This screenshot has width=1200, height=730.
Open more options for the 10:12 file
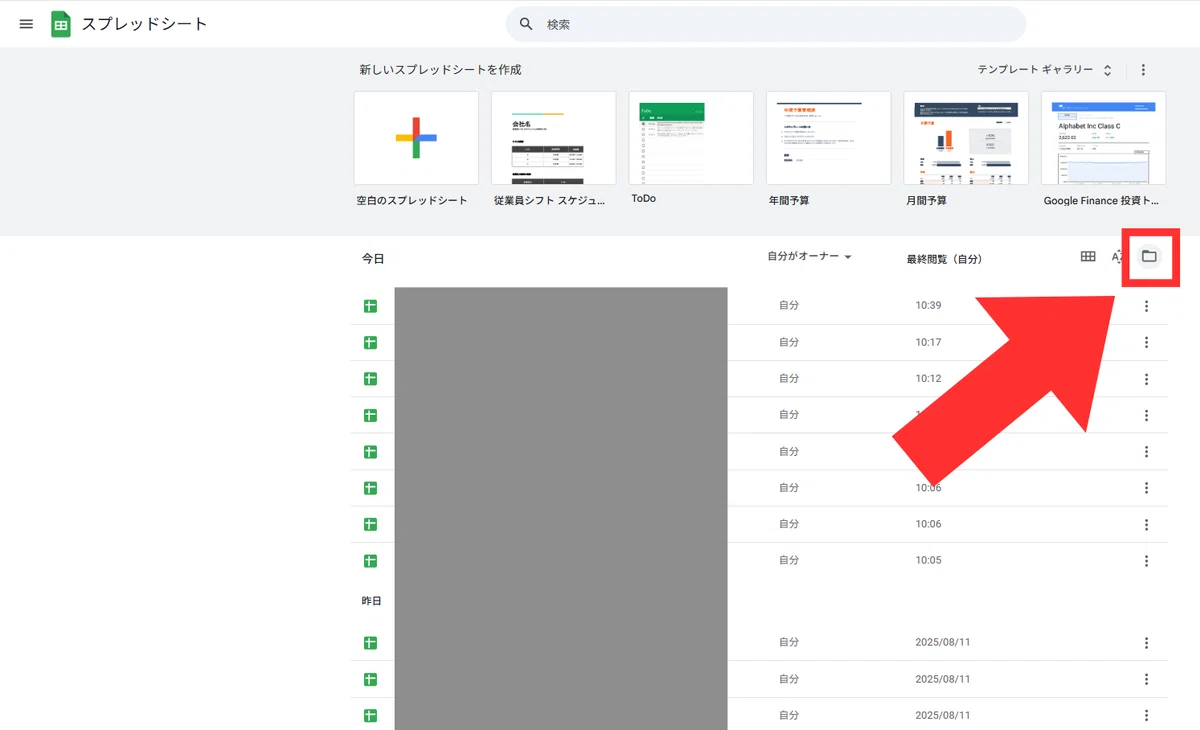point(1146,379)
